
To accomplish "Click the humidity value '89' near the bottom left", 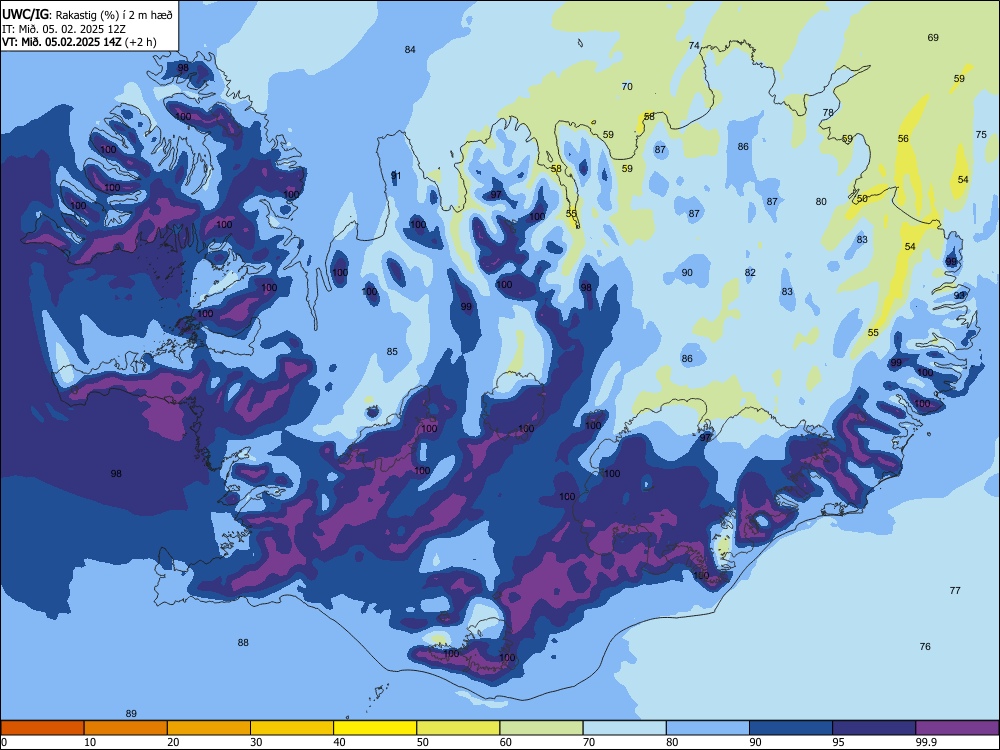I will 131,714.
